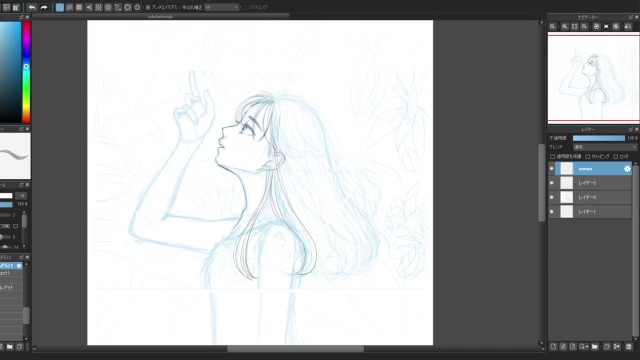Pick a shade in color square
The image size is (640, 360).
point(10,72)
